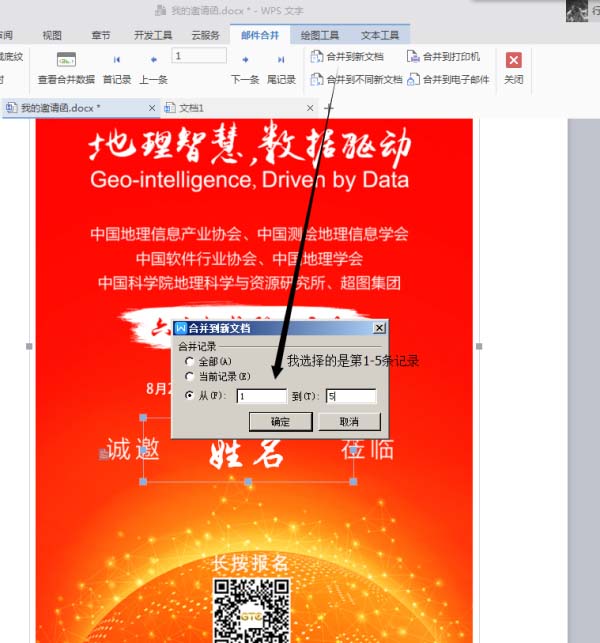Image resolution: width=600 pixels, height=643 pixels.
Task: Click 合并到电子邮件 in ribbon
Action: point(448,79)
